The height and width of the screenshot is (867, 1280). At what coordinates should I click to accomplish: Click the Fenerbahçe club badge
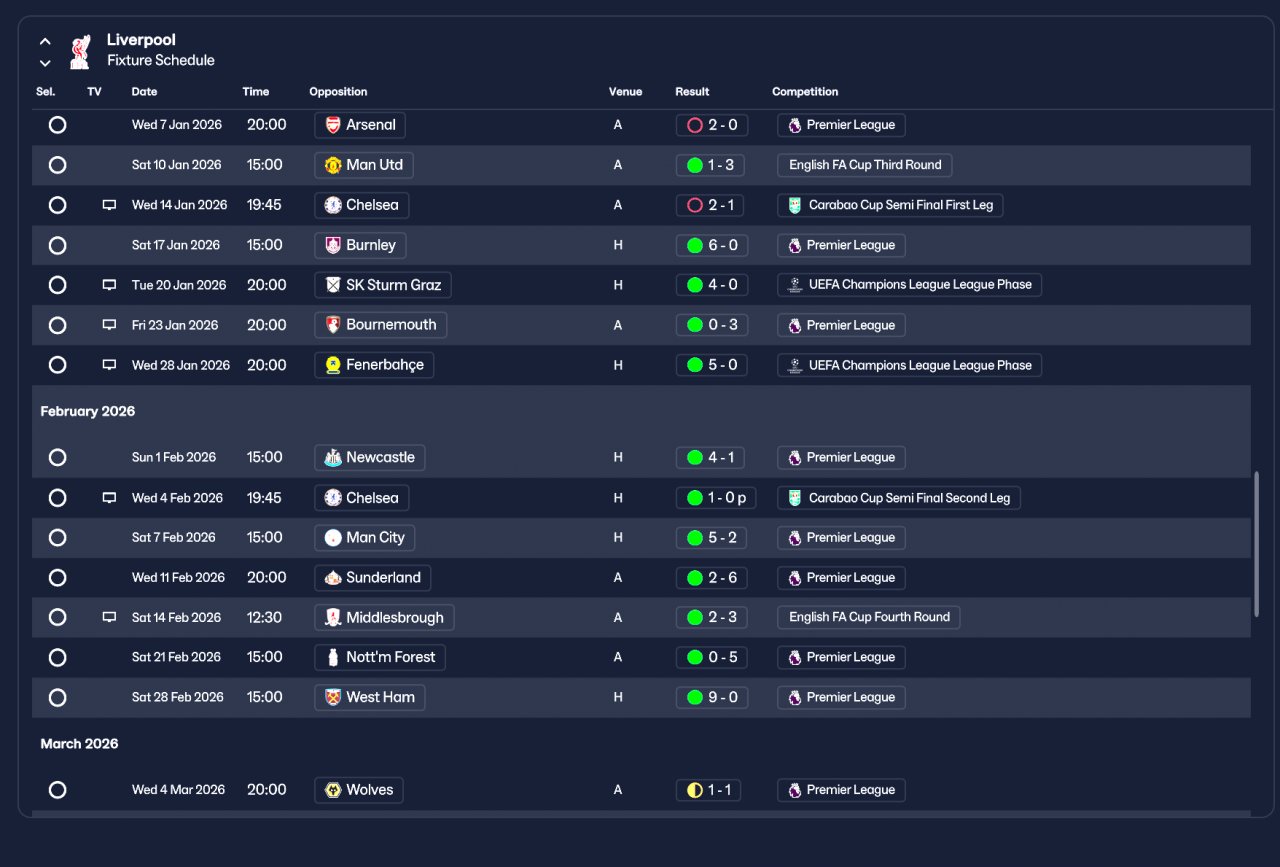click(333, 365)
